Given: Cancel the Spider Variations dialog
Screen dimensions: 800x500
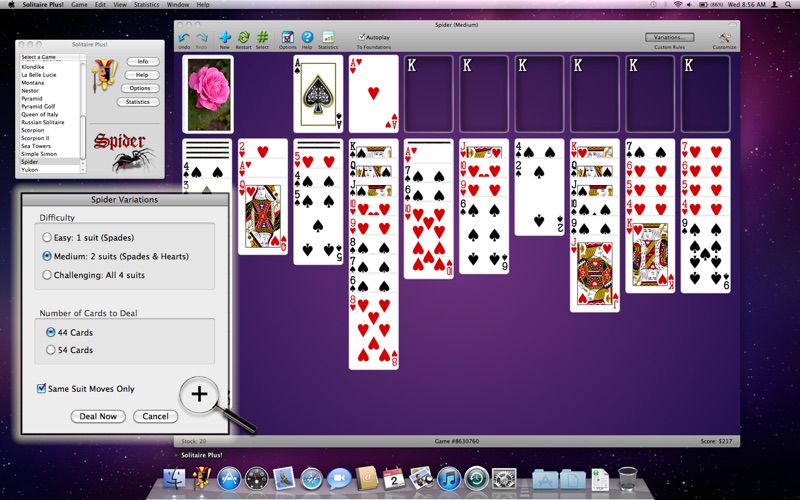Looking at the screenshot, I should click(x=155, y=416).
